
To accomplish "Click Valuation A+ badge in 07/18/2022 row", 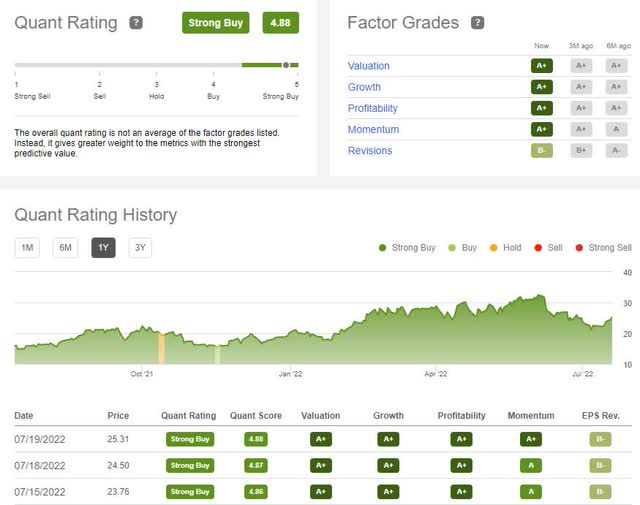I will click(321, 465).
